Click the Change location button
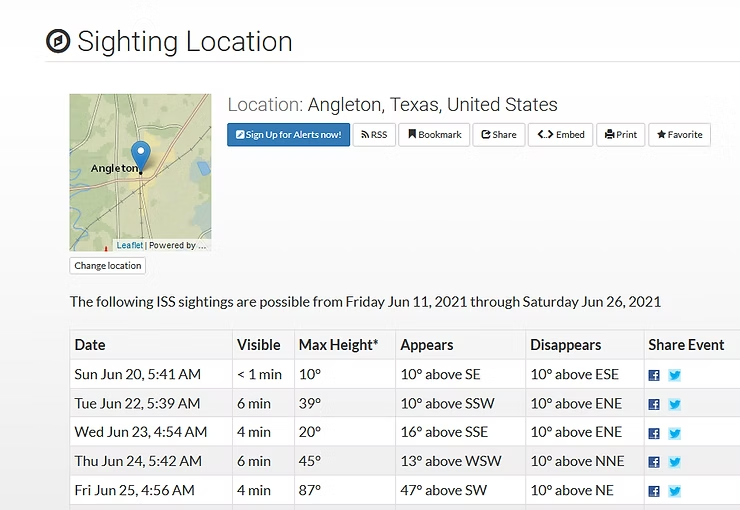Screen dimensions: 740x510 108,266
